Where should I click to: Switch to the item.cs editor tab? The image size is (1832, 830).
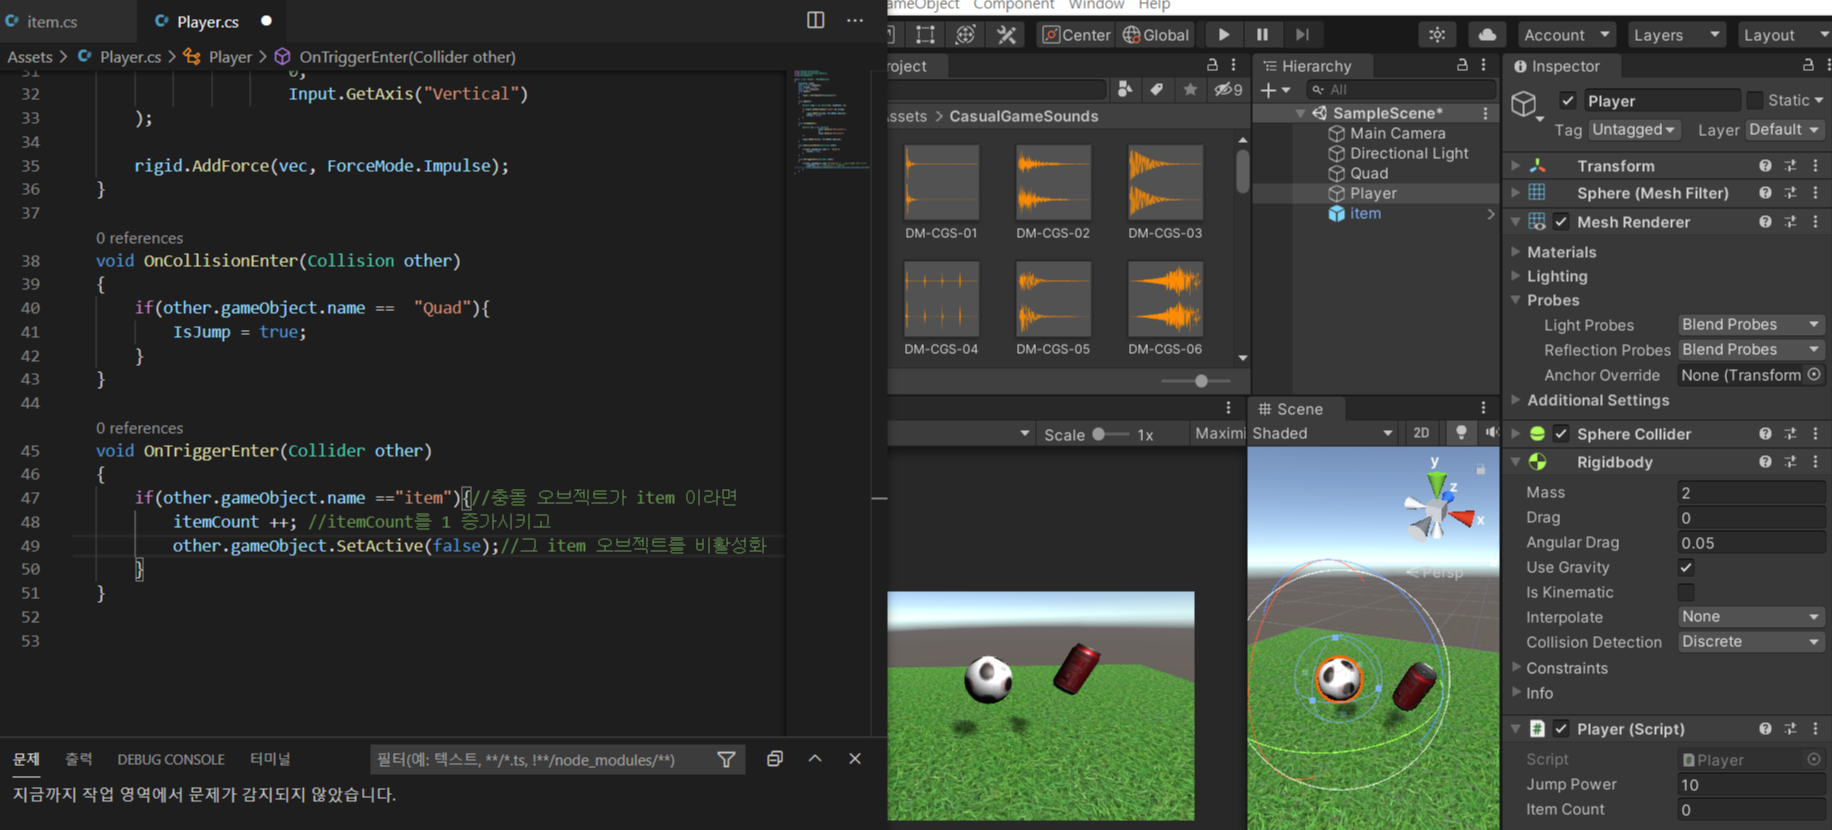tap(52, 21)
